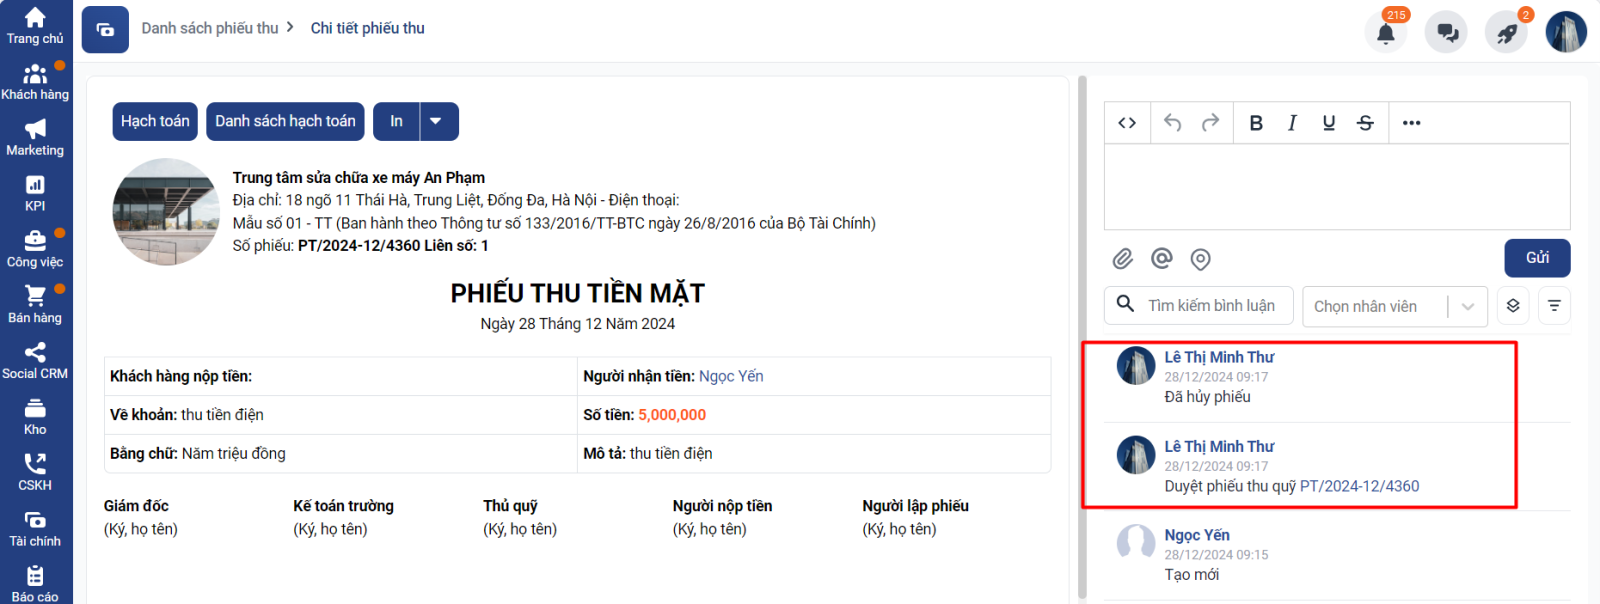Toggle bold formatting in comment editor
The height and width of the screenshot is (604, 1600).
click(1256, 123)
